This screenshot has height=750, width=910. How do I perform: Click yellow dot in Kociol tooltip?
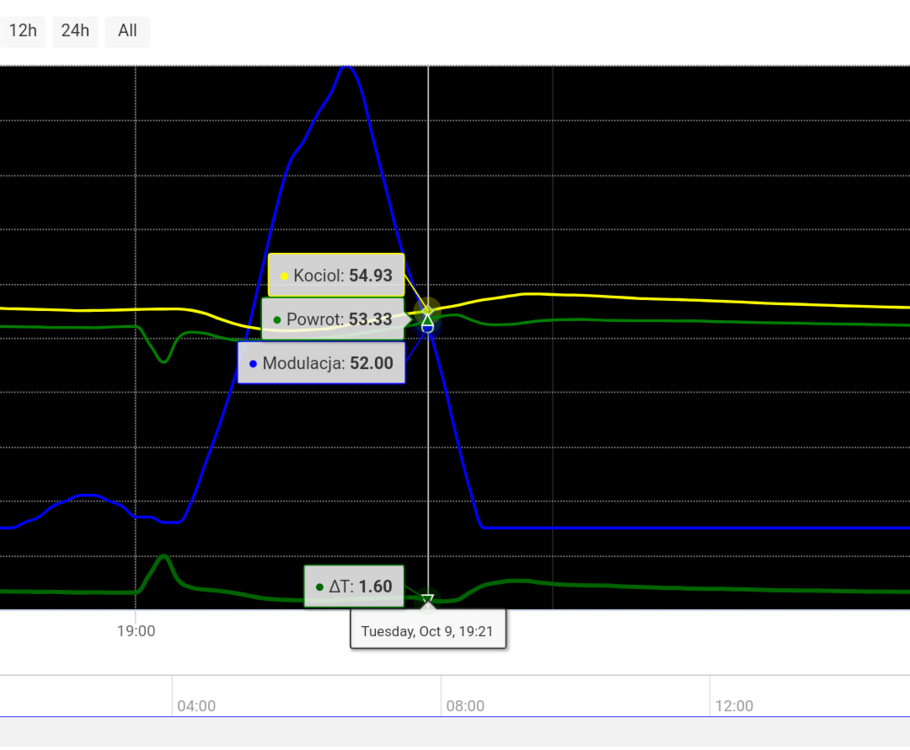click(284, 275)
